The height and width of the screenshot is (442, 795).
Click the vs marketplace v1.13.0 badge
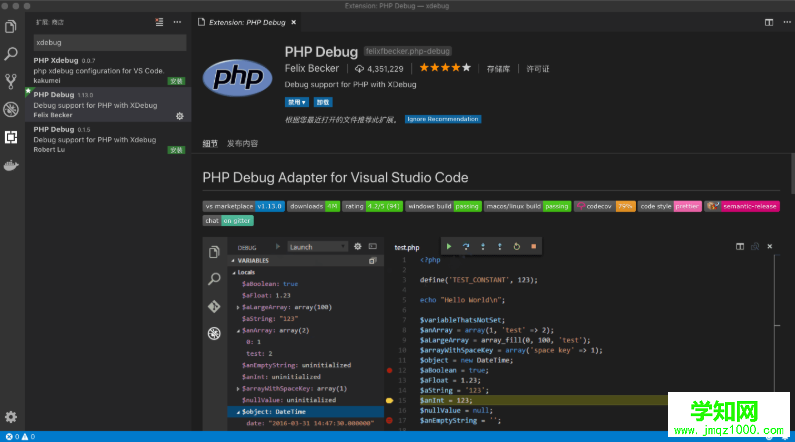tap(243, 206)
